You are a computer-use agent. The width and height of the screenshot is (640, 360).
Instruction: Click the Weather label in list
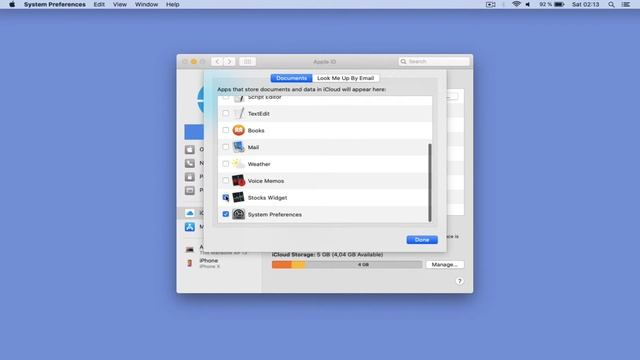[x=259, y=164]
